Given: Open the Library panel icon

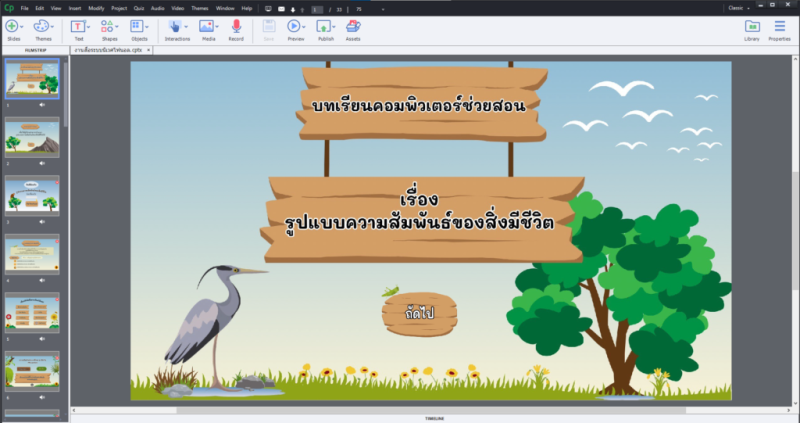Looking at the screenshot, I should coord(751,26).
